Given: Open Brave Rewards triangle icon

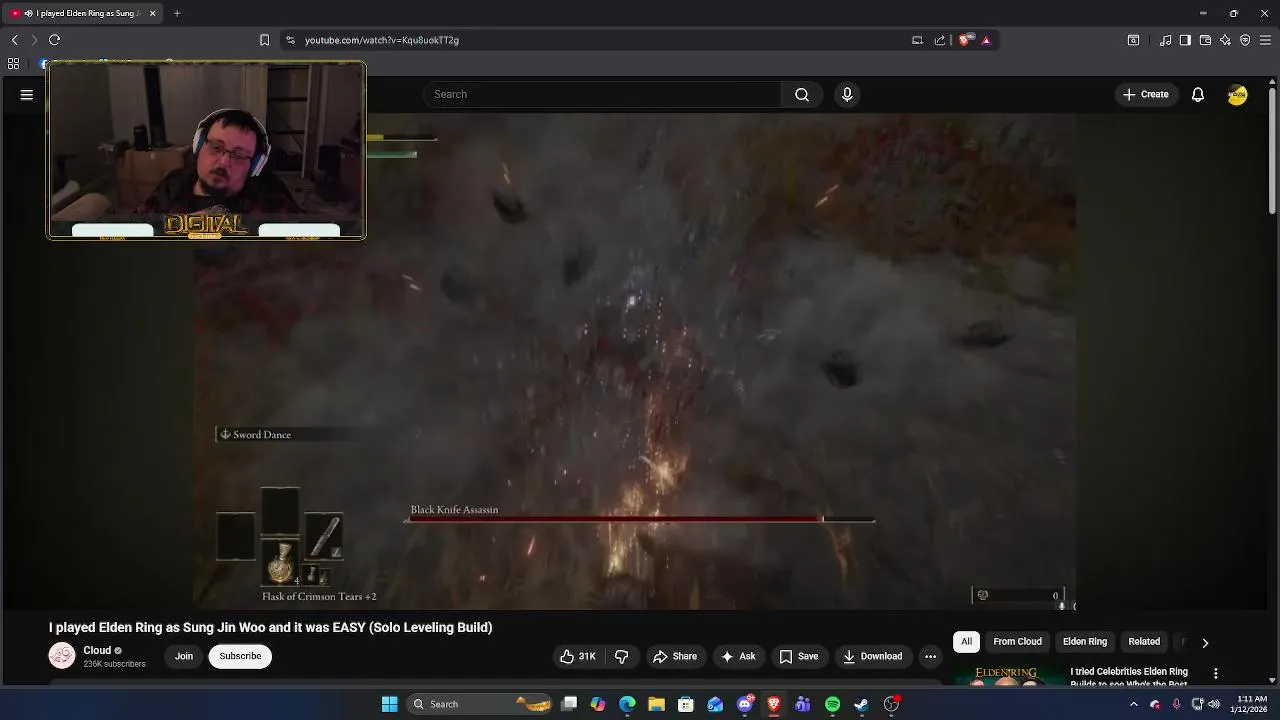Looking at the screenshot, I should pyautogui.click(x=986, y=40).
